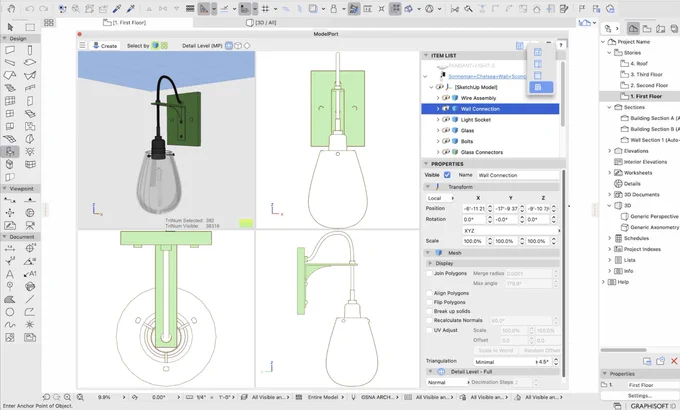
Task: Open the Local coordinate system dropdown
Action: tap(439, 198)
